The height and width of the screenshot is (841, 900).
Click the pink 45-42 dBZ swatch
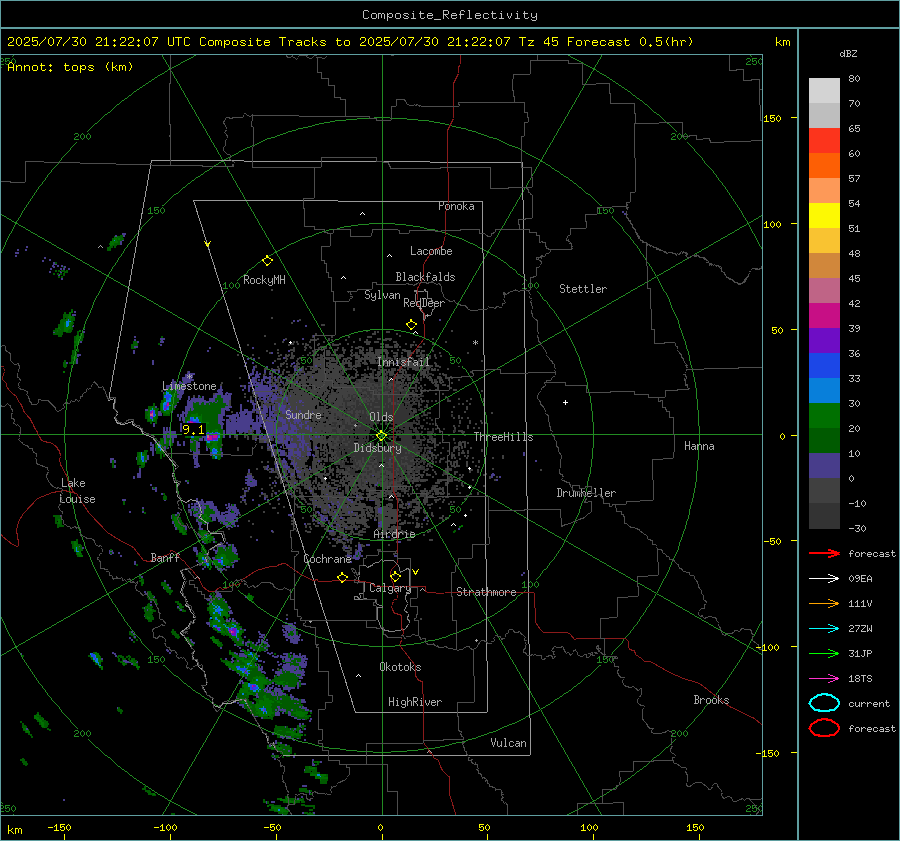pyautogui.click(x=824, y=290)
